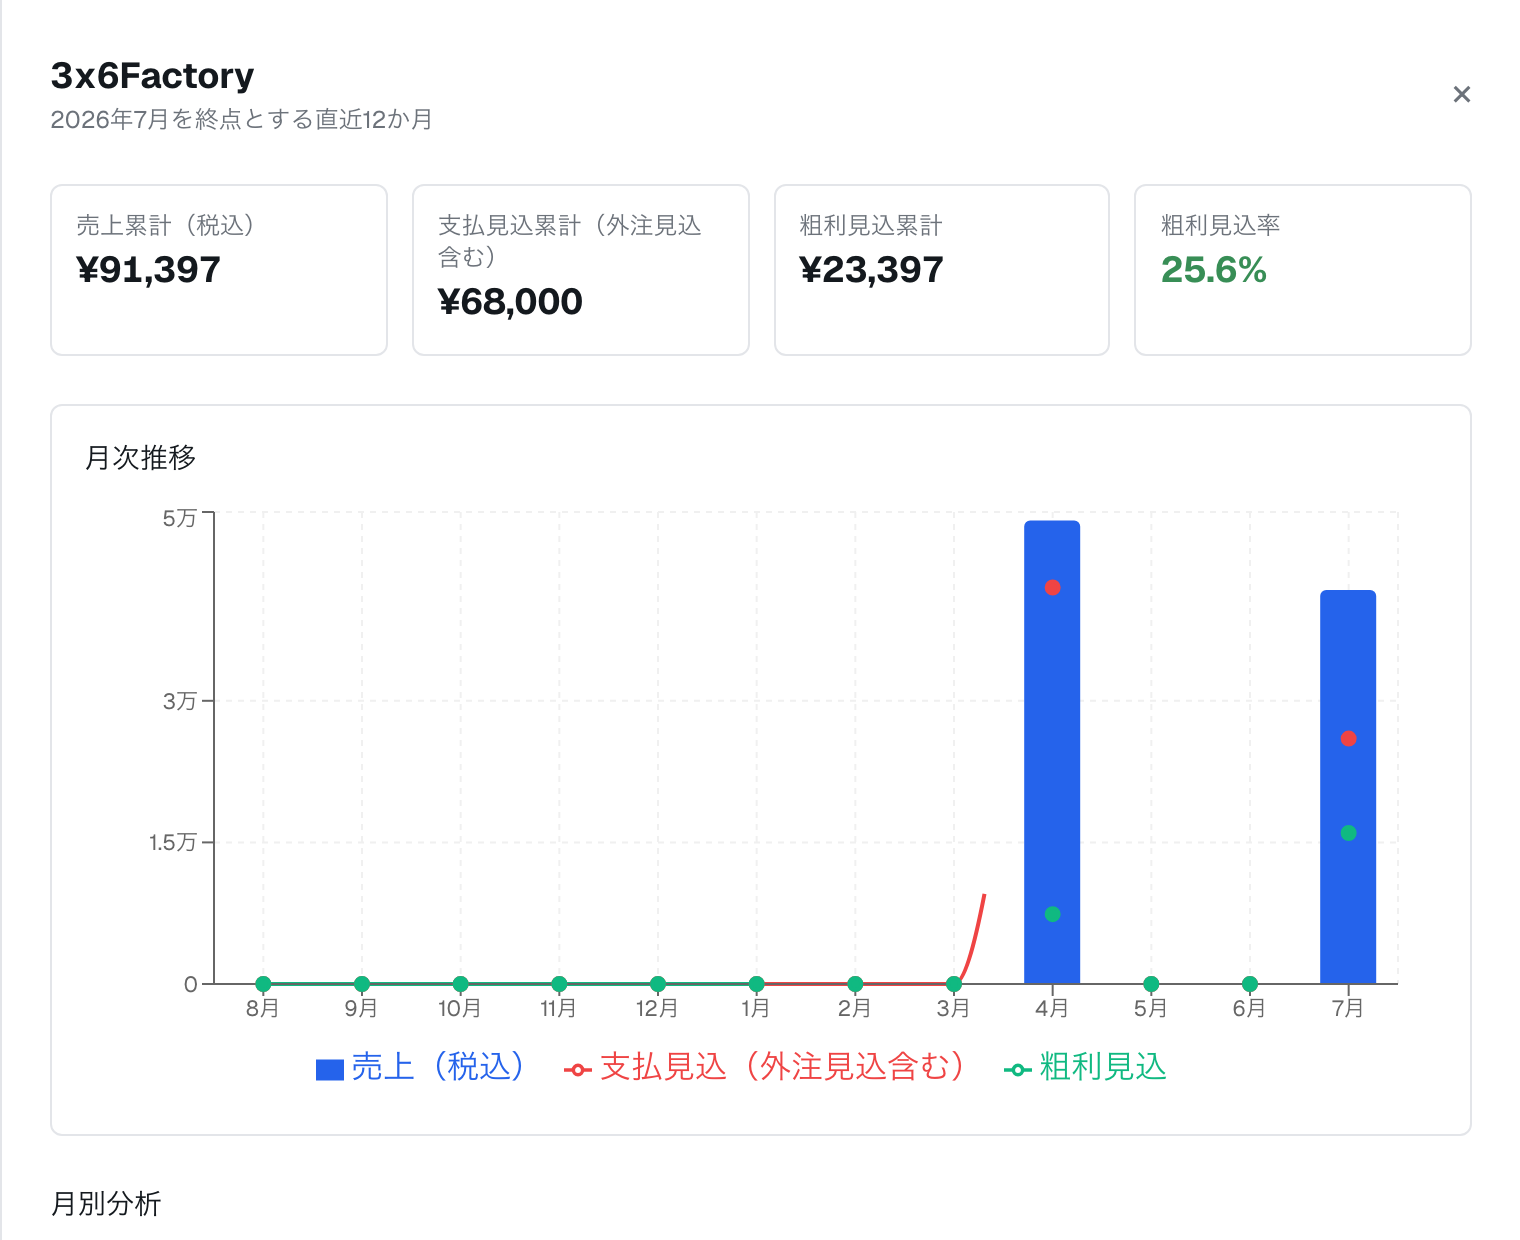Toggle the 粗利見込 legend series
Image resolution: width=1520 pixels, height=1240 pixels.
pos(1085,1067)
